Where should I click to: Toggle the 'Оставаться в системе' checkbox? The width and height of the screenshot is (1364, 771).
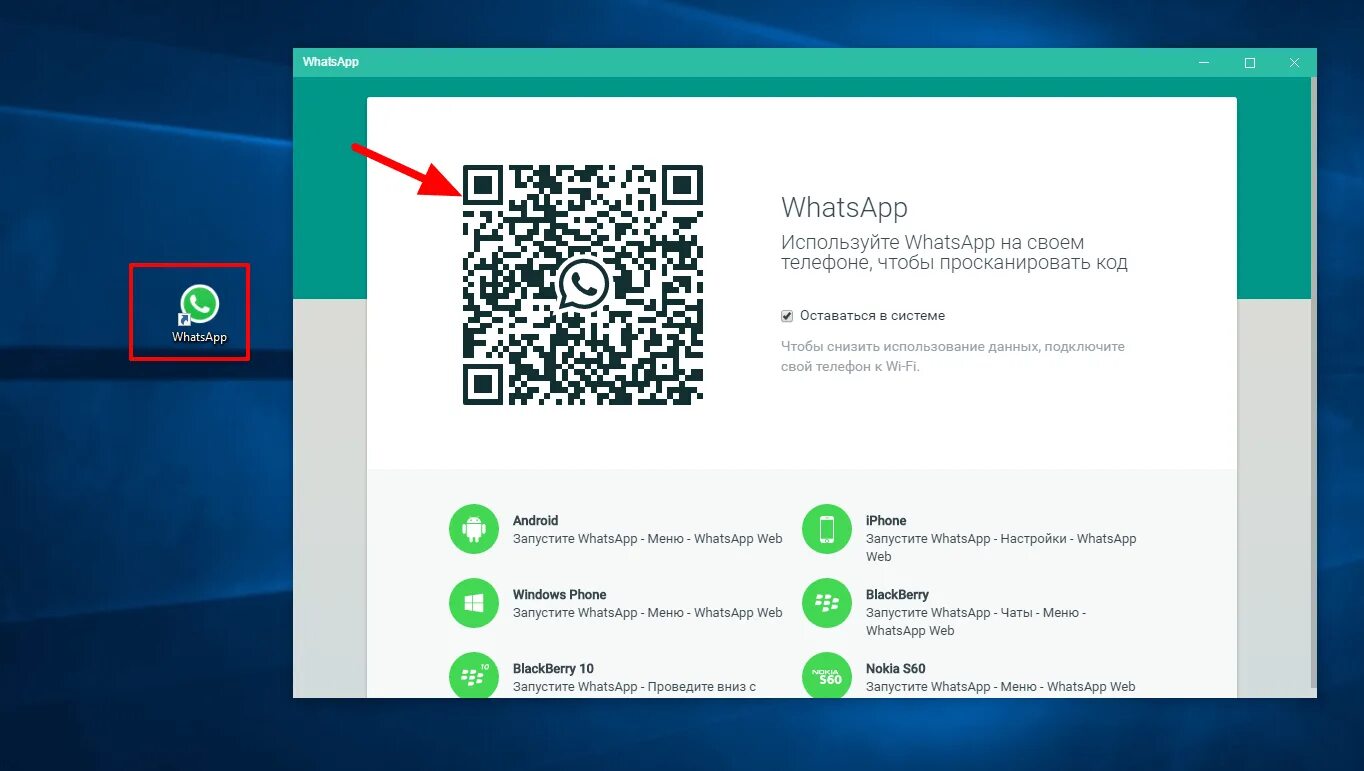click(x=787, y=316)
